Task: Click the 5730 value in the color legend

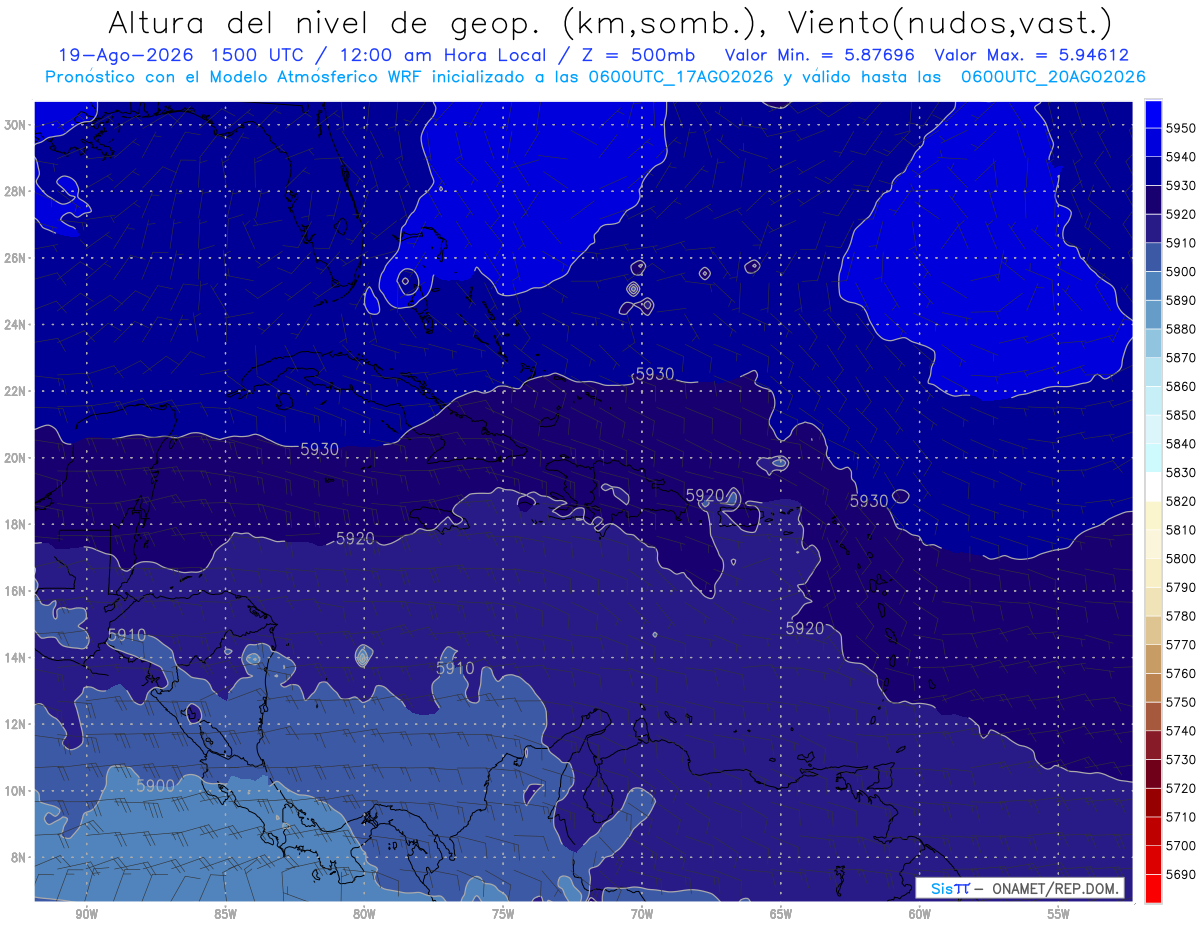Action: point(1180,759)
